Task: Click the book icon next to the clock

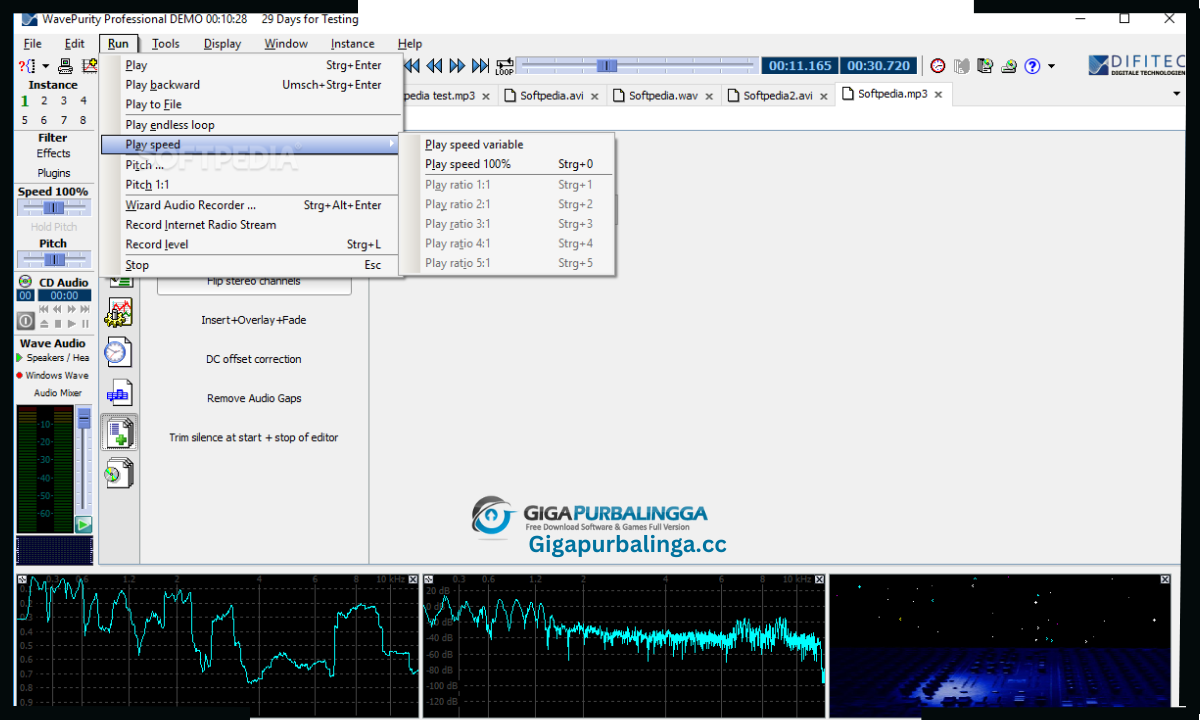Action: (962, 66)
